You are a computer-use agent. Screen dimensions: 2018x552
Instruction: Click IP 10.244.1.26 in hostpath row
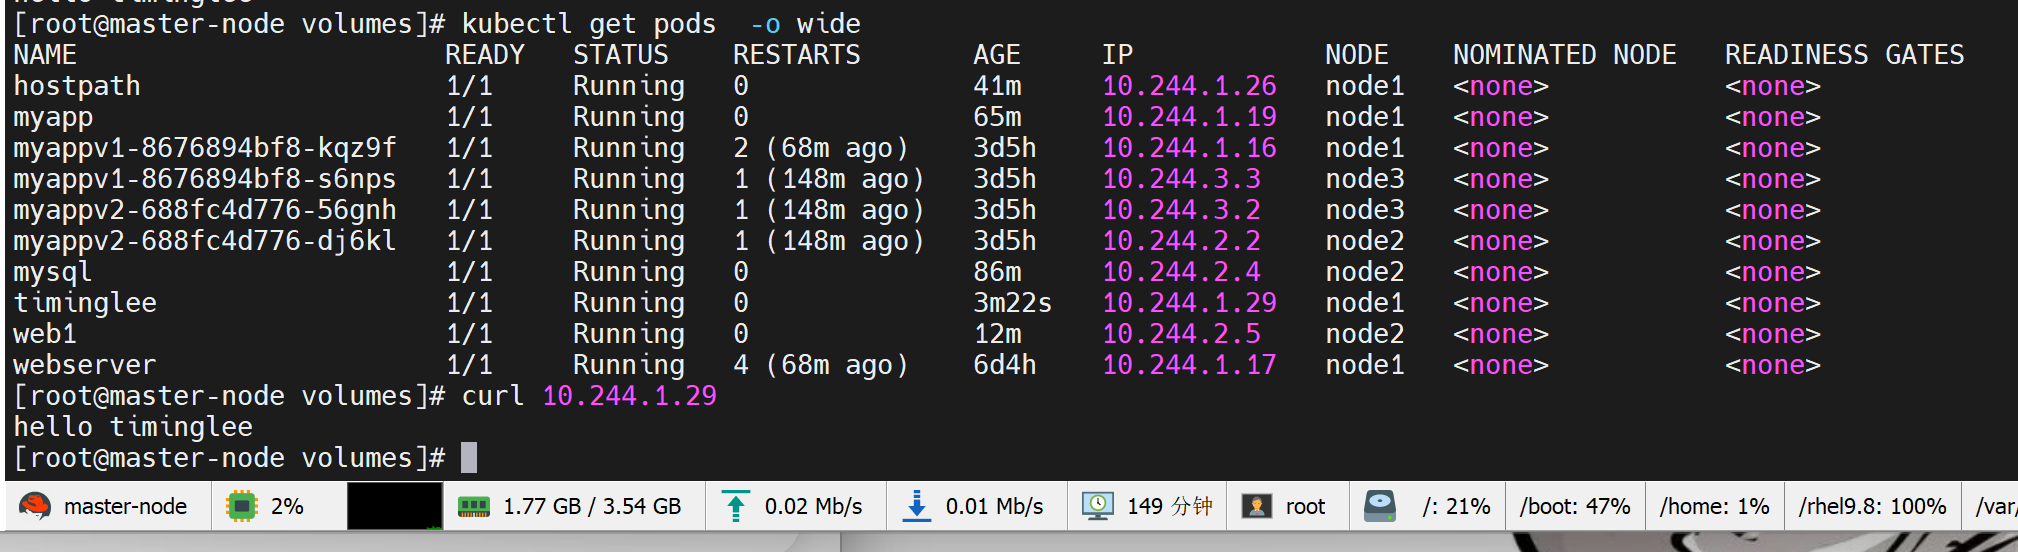coord(1189,86)
